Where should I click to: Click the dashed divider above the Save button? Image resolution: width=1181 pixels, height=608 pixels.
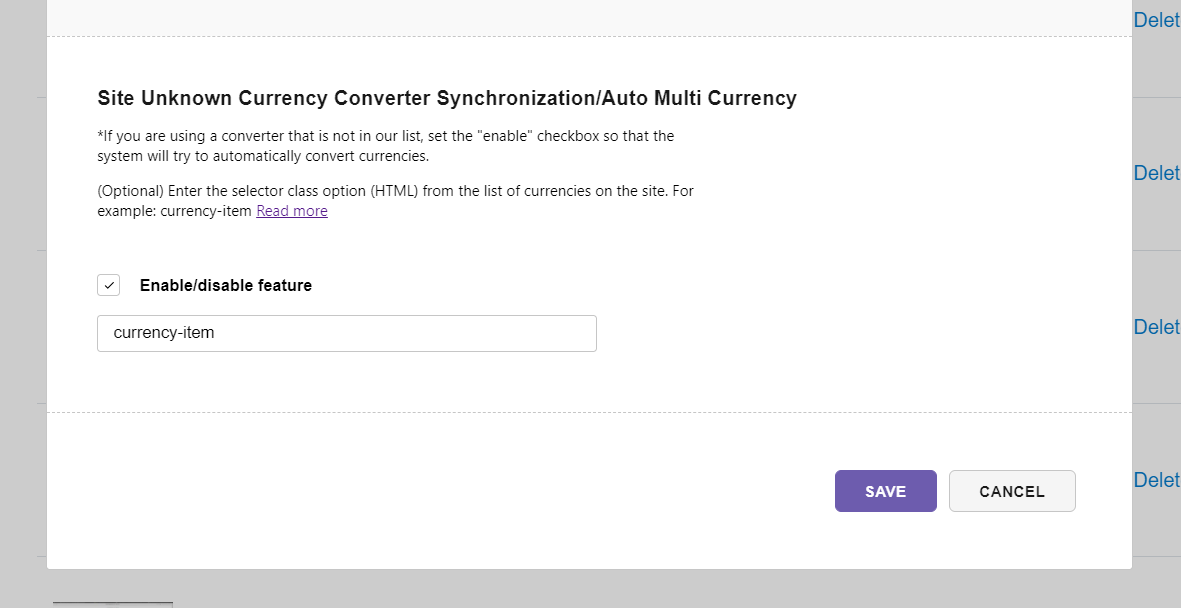589,412
